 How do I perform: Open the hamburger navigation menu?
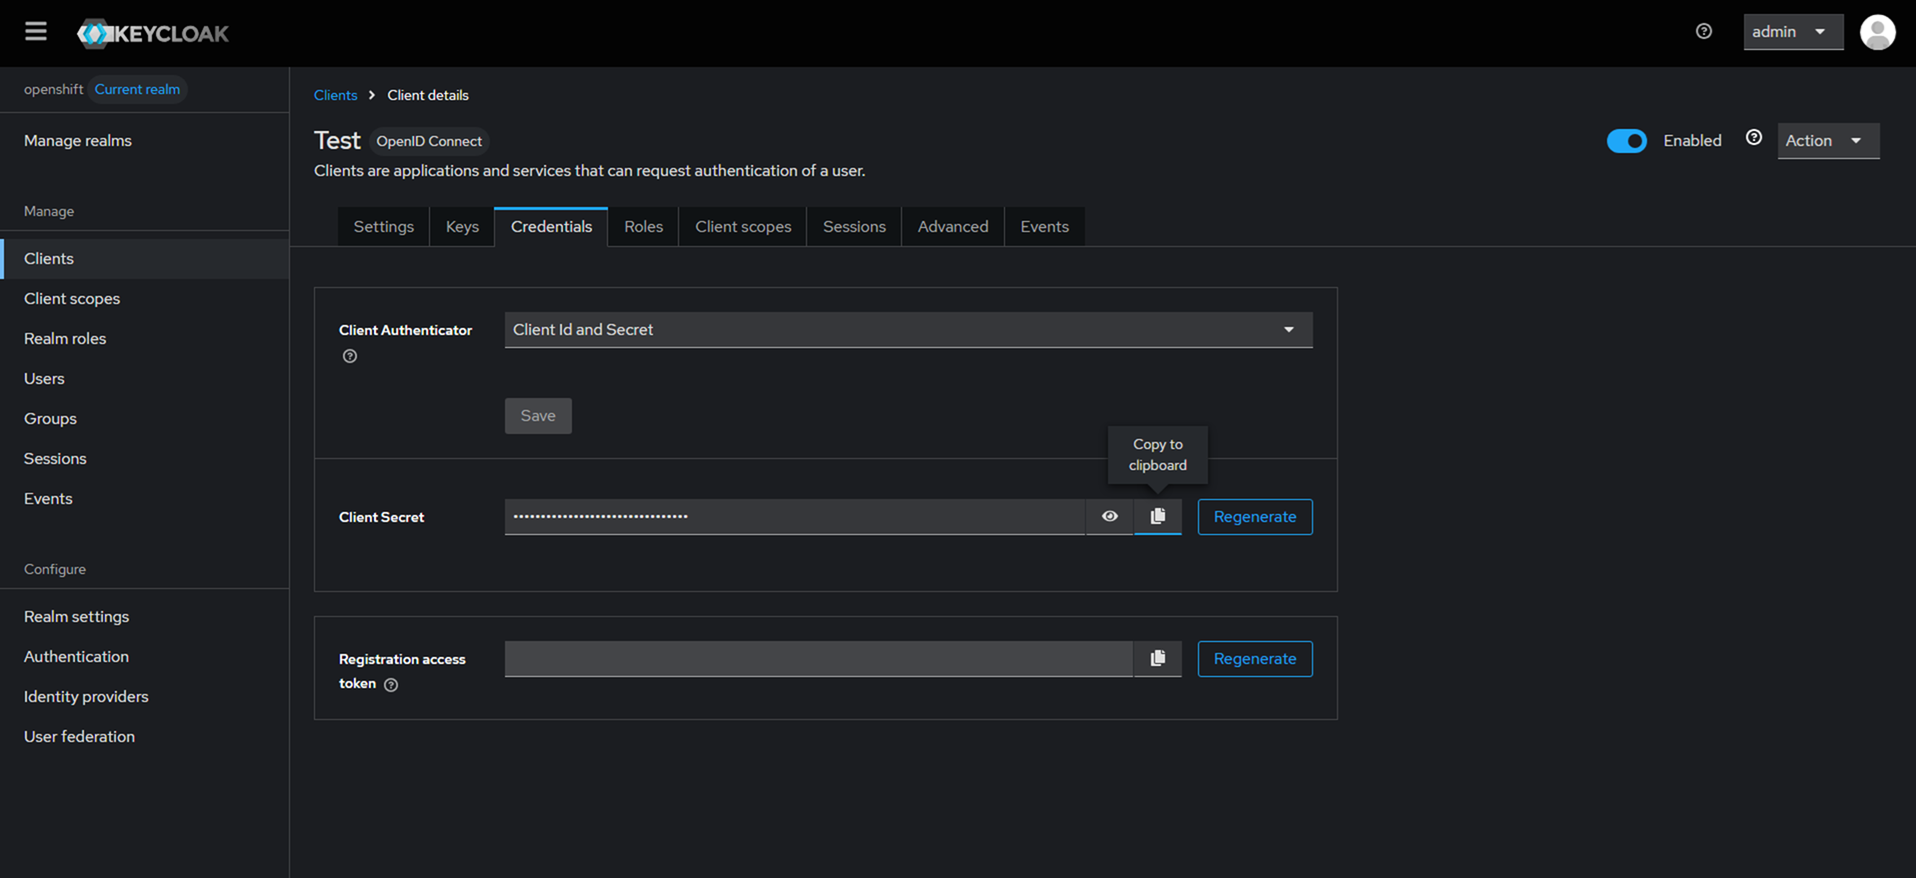click(36, 32)
